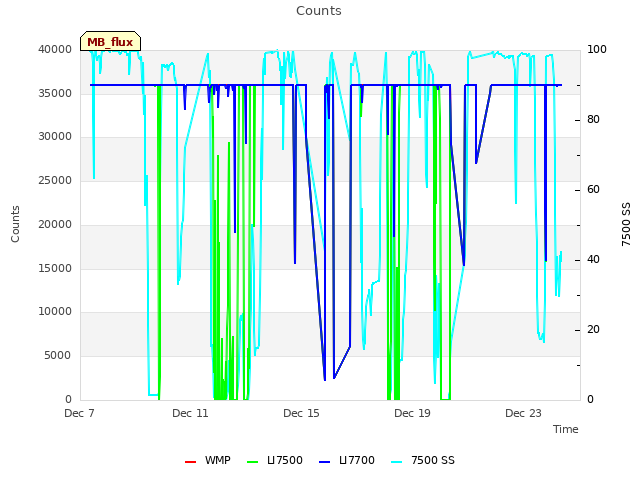Click the 60 right axis value
The width and height of the screenshot is (640, 480).
(593, 190)
